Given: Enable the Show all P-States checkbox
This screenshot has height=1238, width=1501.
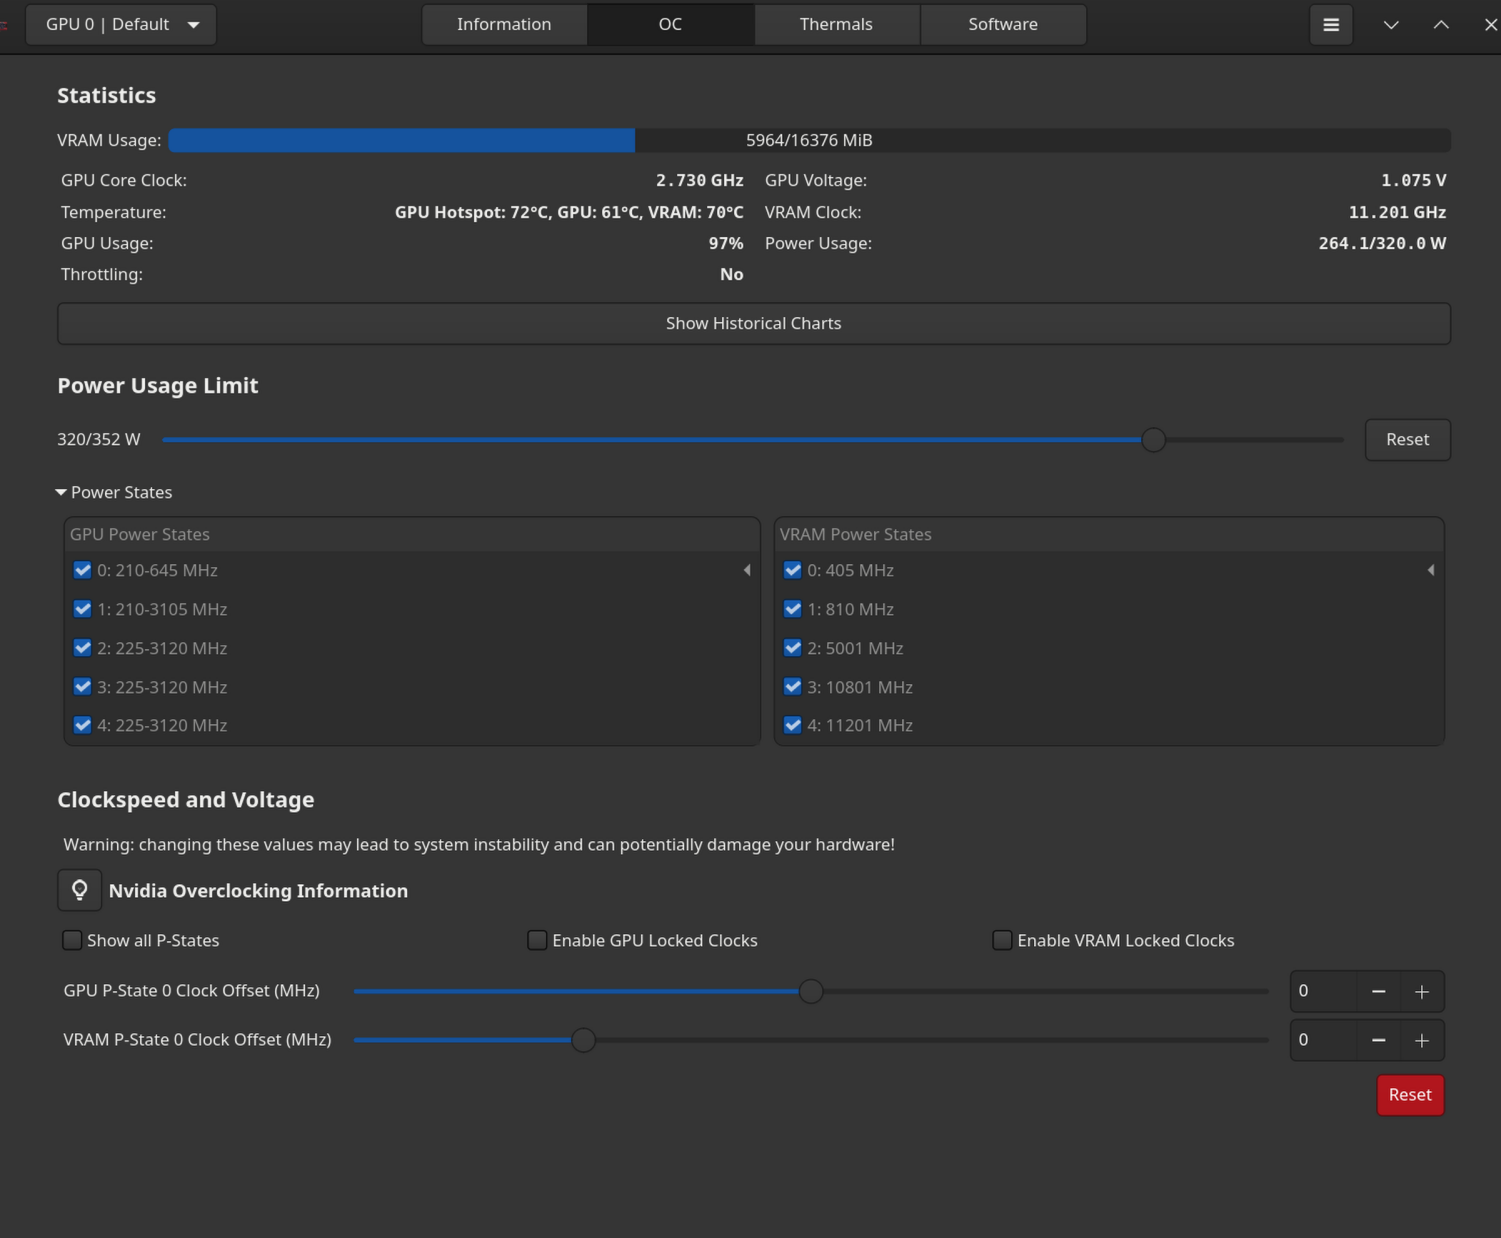Looking at the screenshot, I should tap(72, 940).
